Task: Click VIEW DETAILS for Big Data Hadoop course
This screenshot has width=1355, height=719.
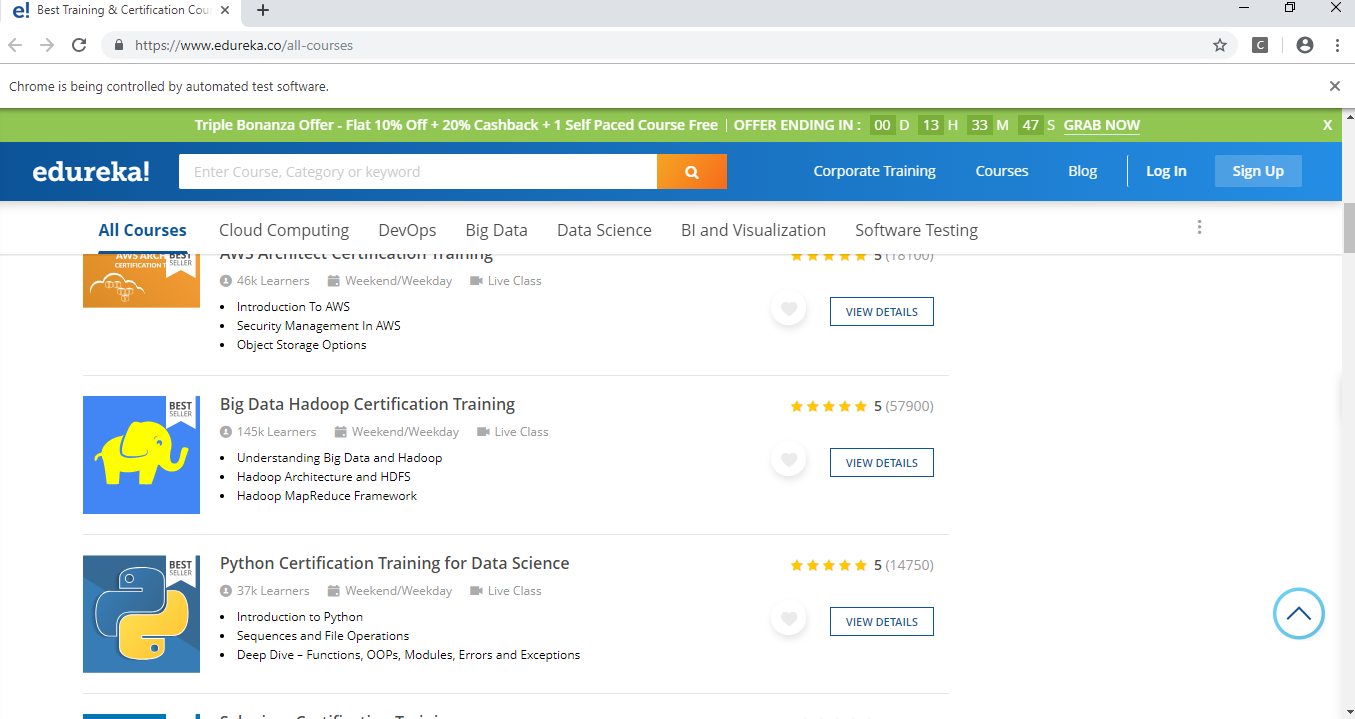Action: pos(881,462)
